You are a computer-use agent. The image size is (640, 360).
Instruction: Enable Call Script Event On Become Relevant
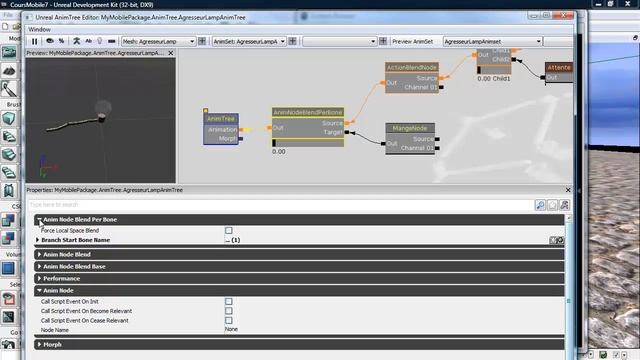coord(229,311)
